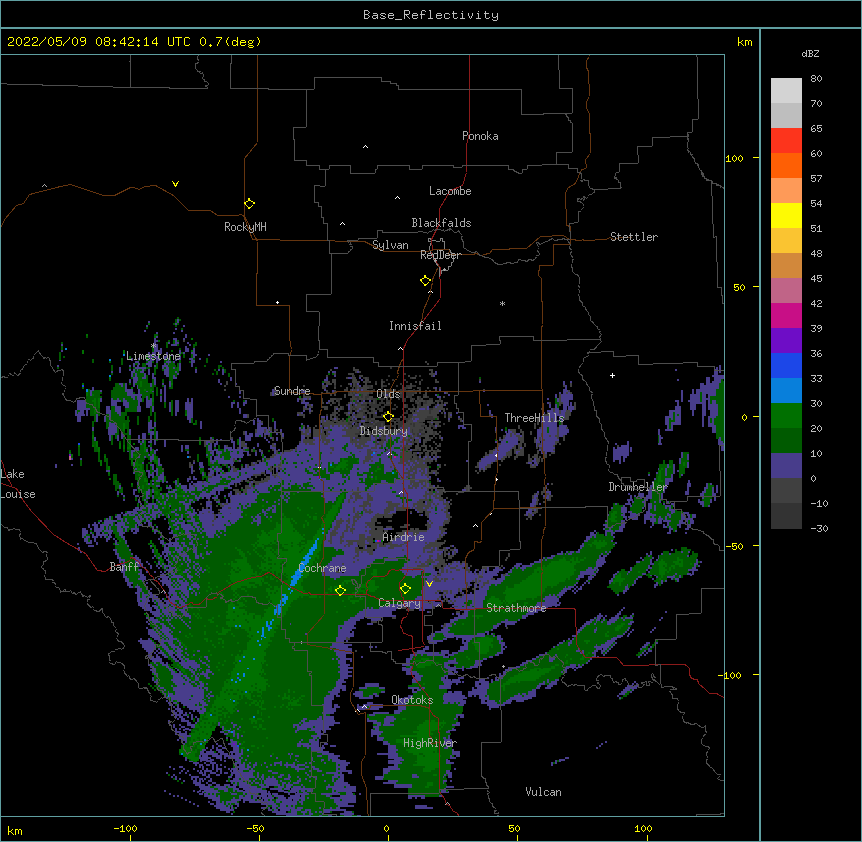The height and width of the screenshot is (842, 862).
Task: Click the yellow V marker northwest of RockyMH
Action: click(x=175, y=184)
